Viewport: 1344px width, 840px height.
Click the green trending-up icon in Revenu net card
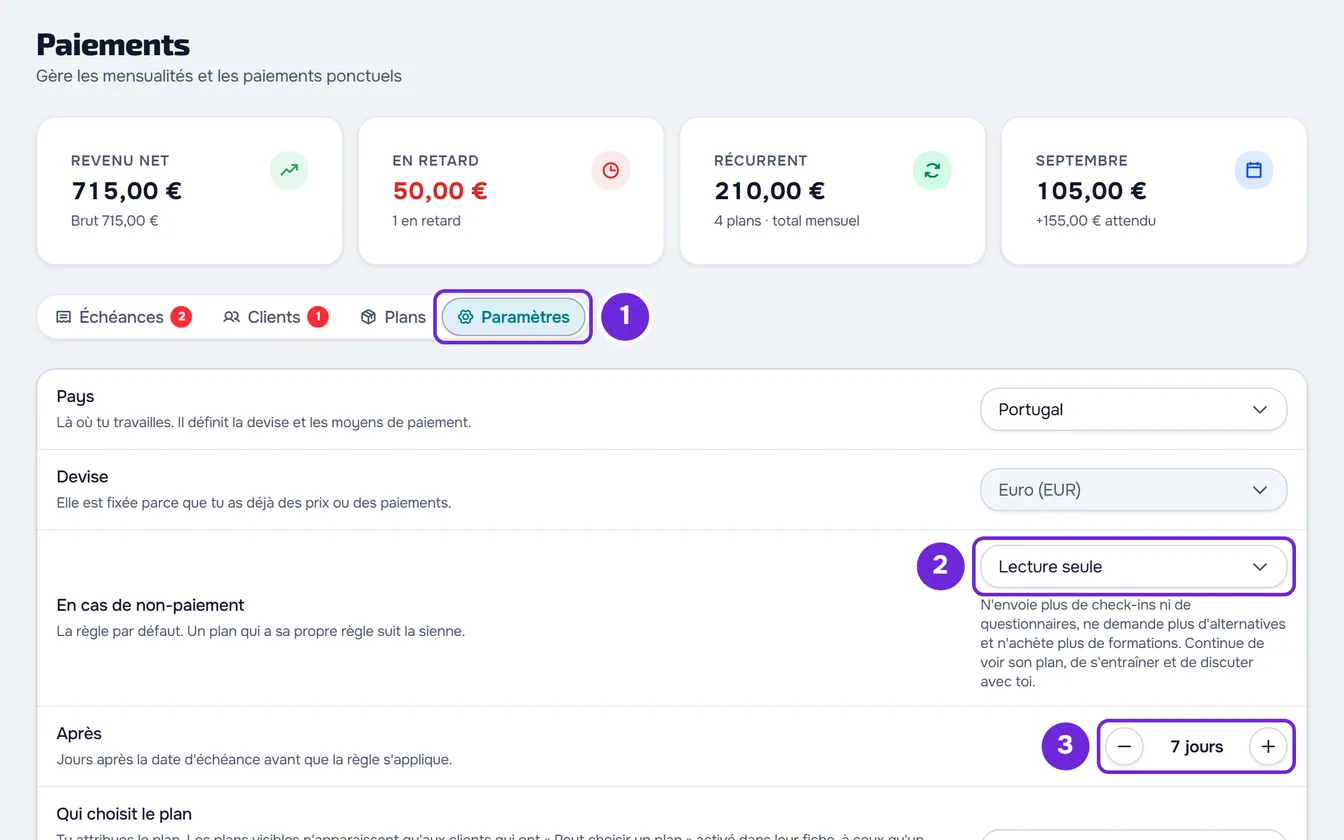(289, 170)
